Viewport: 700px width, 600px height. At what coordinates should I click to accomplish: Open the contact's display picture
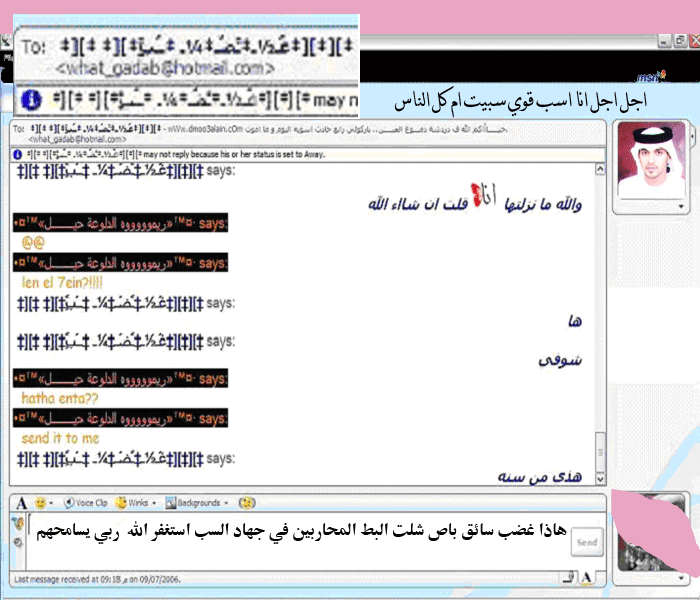coord(651,160)
